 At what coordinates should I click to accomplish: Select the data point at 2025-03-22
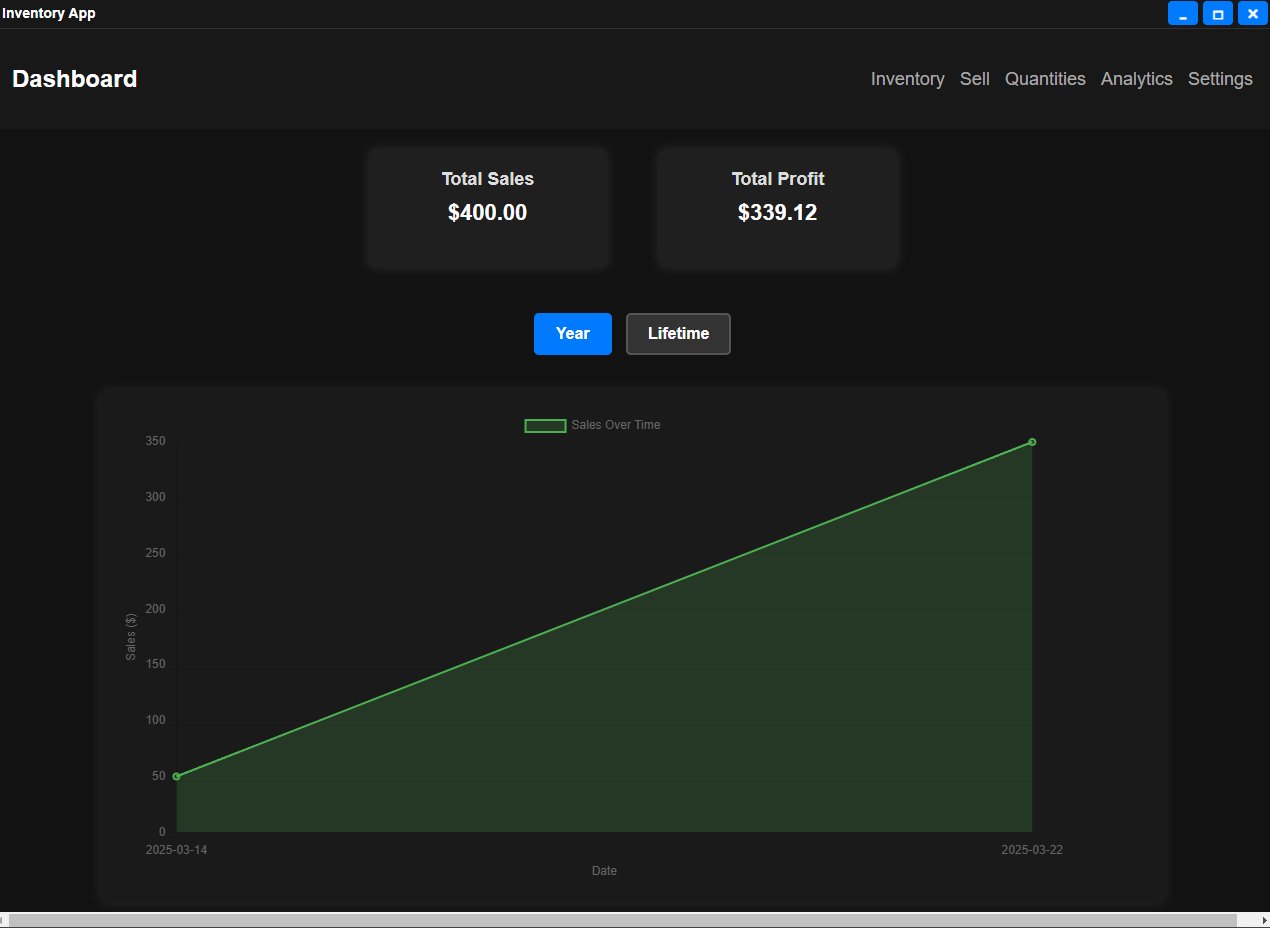click(x=1031, y=441)
